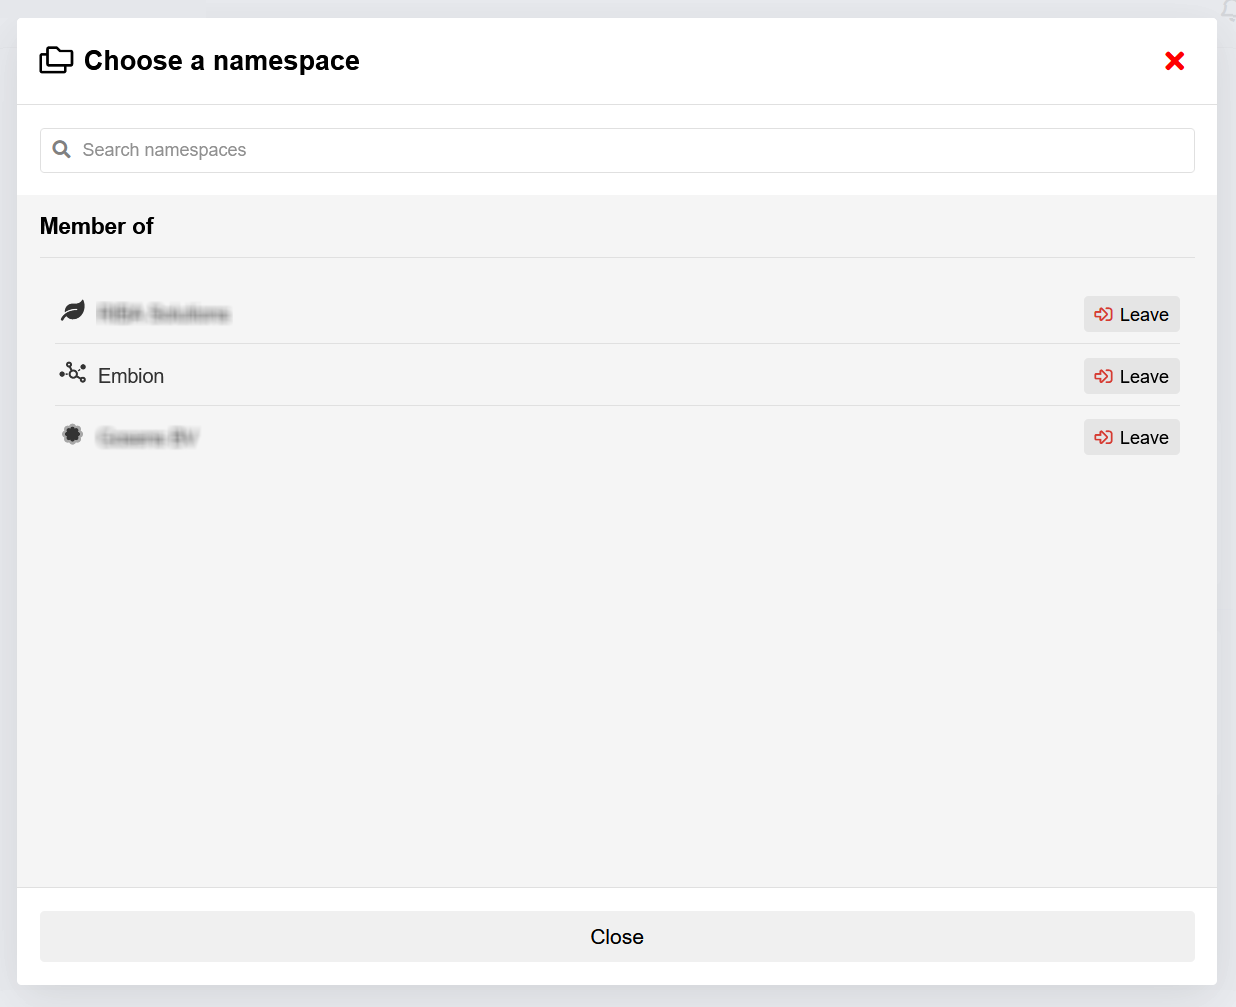Click the red exit icon in the first Leave button

pyautogui.click(x=1104, y=314)
